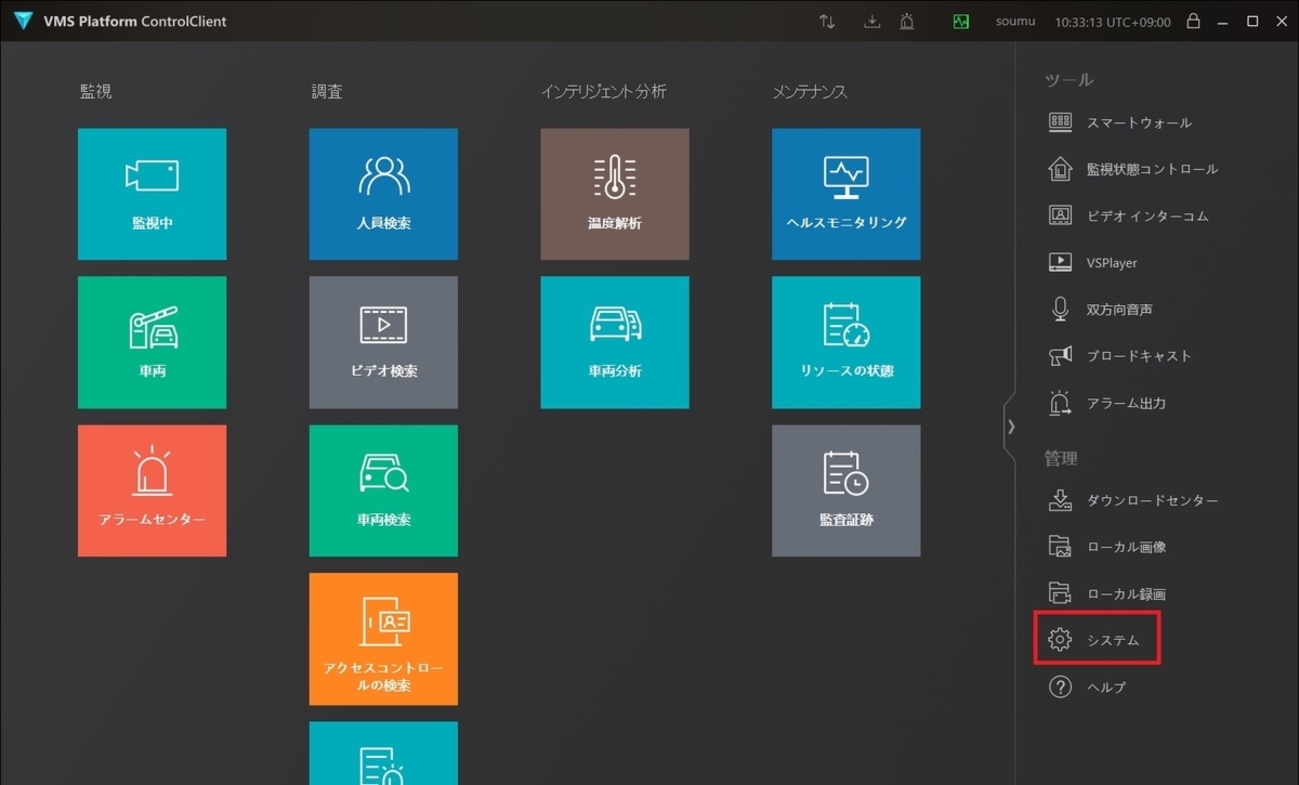1299x785 pixels.
Task: Open the 温度解析 tile
Action: point(615,194)
